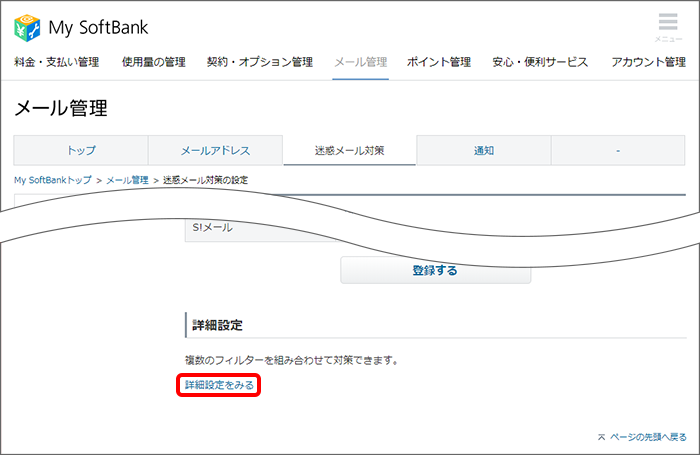The image size is (700, 455).
Task: Switch to the トップ tab
Action: click(x=81, y=150)
